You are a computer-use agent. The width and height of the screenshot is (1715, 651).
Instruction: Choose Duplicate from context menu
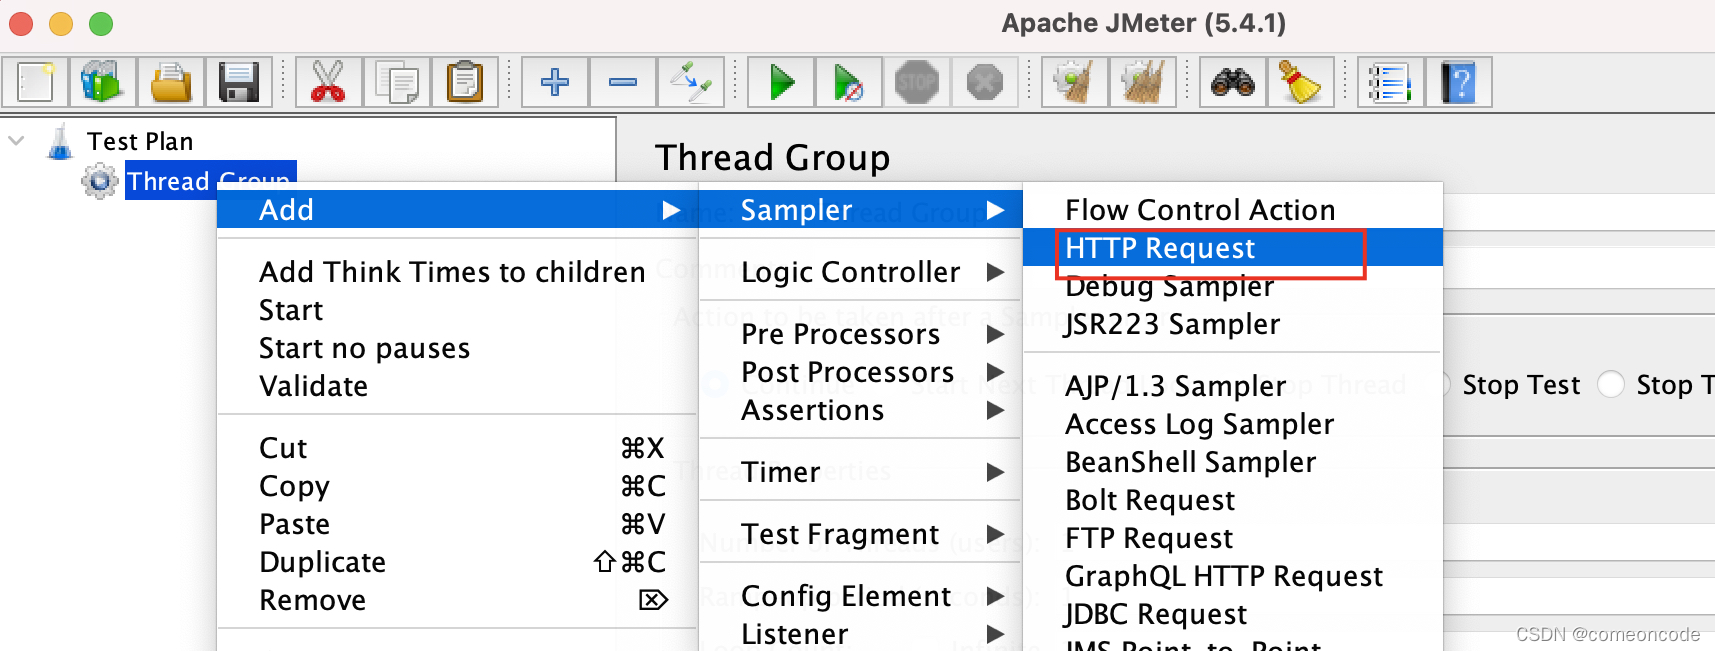point(457,562)
